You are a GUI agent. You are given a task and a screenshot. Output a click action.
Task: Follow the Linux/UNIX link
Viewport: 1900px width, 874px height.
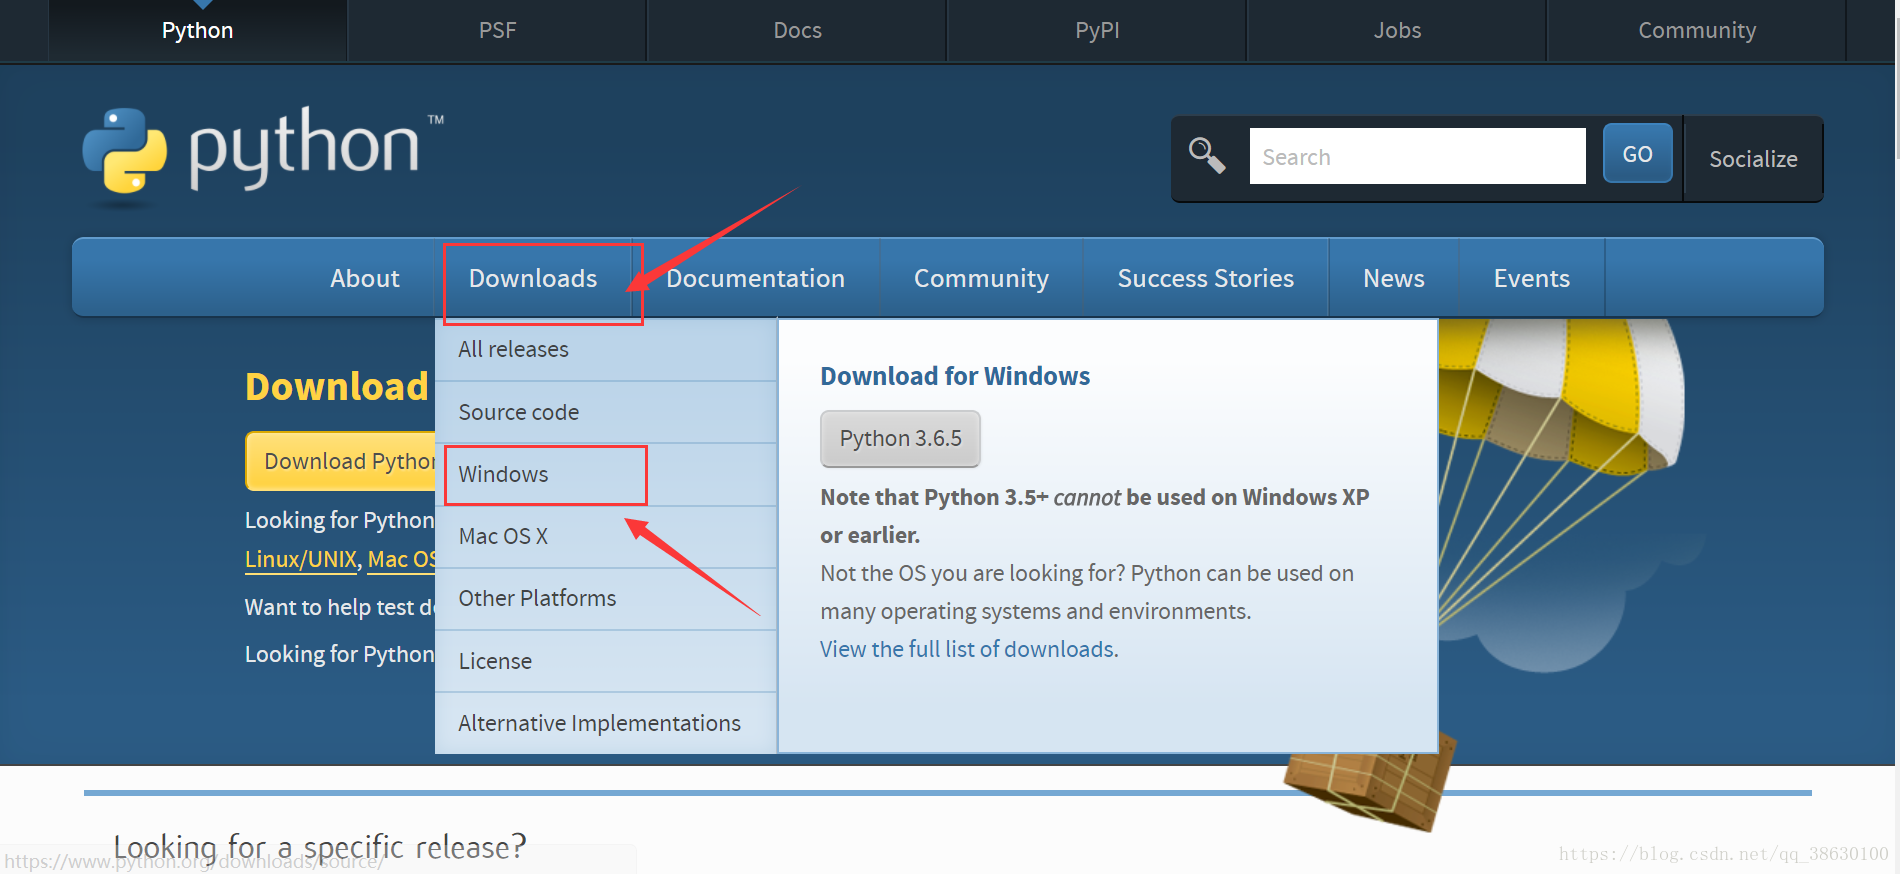click(301, 559)
